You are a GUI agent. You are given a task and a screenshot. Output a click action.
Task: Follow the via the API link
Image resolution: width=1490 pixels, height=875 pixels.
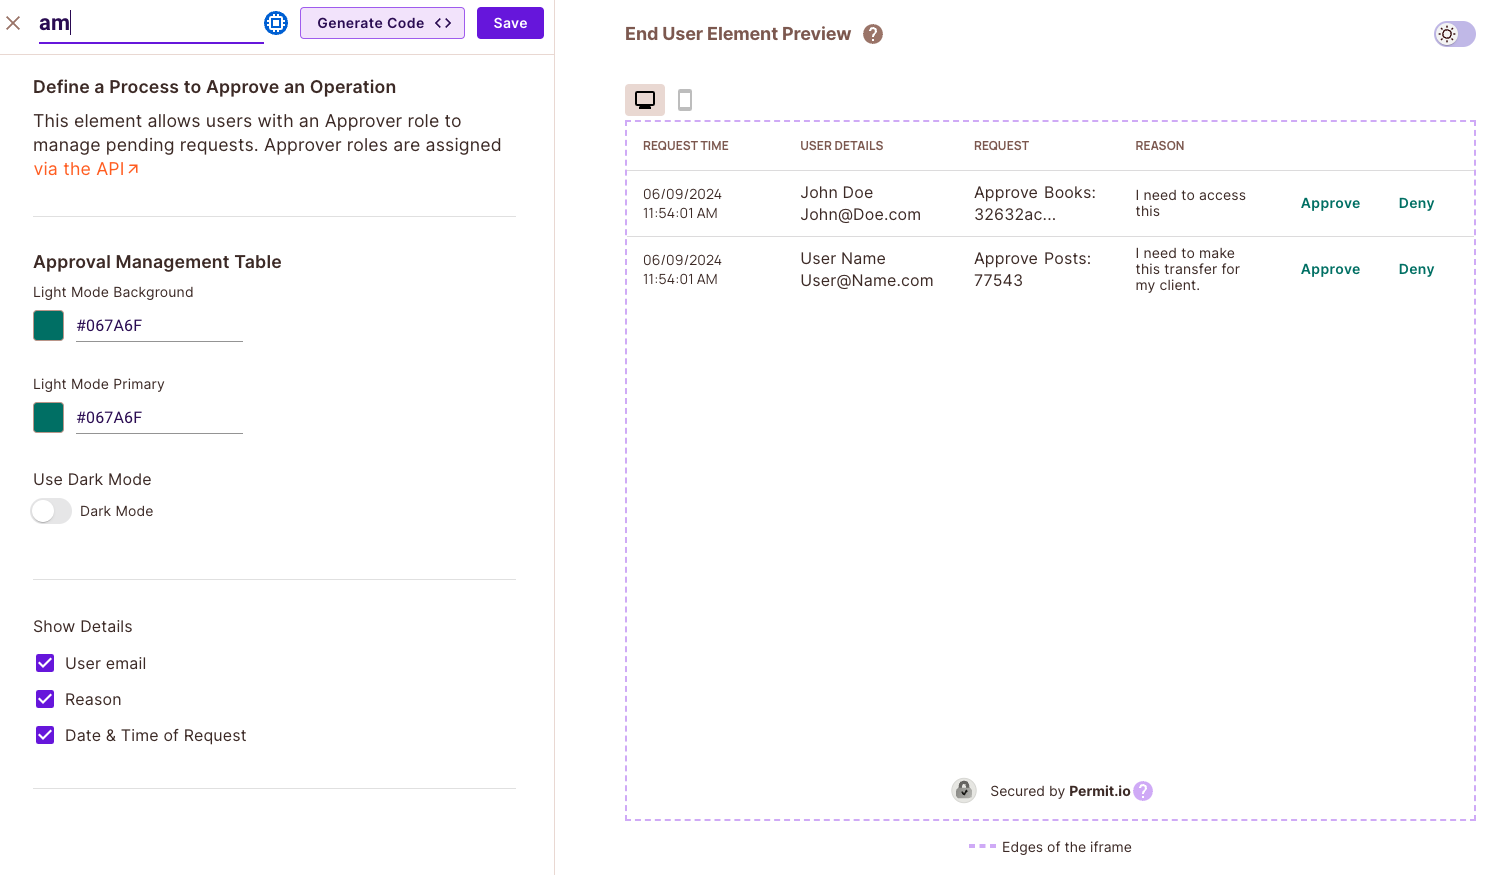coord(80,169)
